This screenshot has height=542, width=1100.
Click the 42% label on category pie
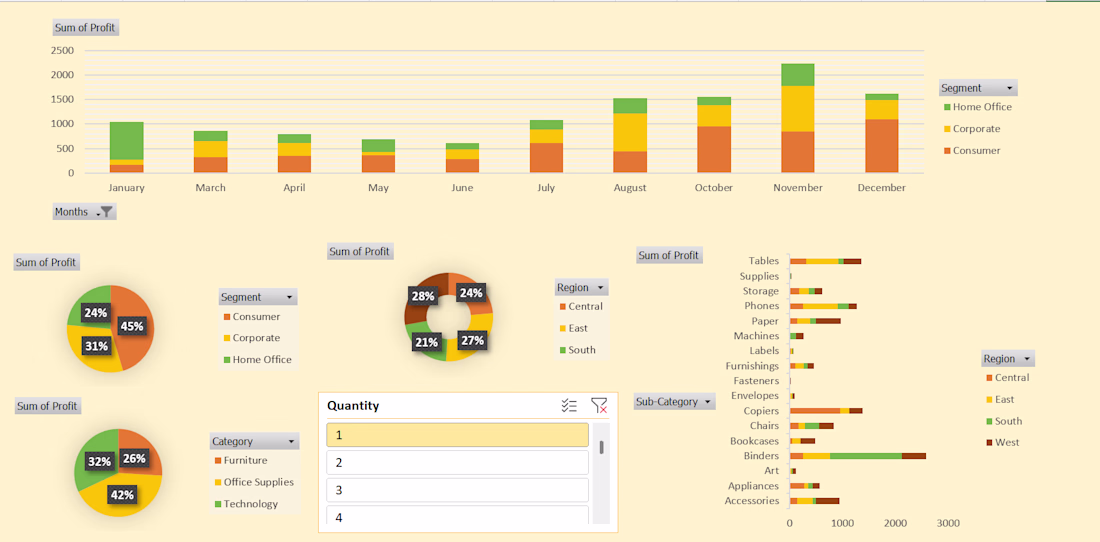(x=122, y=494)
